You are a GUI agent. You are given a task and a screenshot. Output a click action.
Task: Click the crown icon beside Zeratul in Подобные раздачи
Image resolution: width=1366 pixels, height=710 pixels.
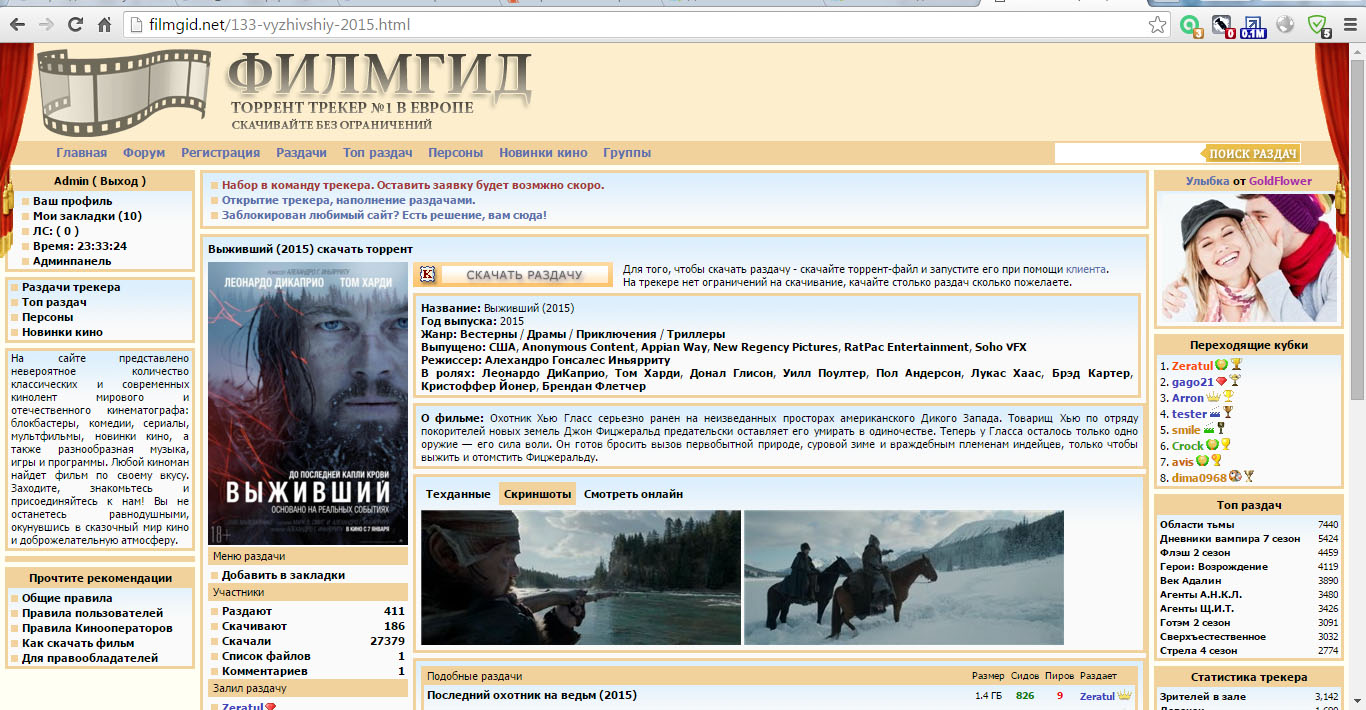[x=1124, y=695]
